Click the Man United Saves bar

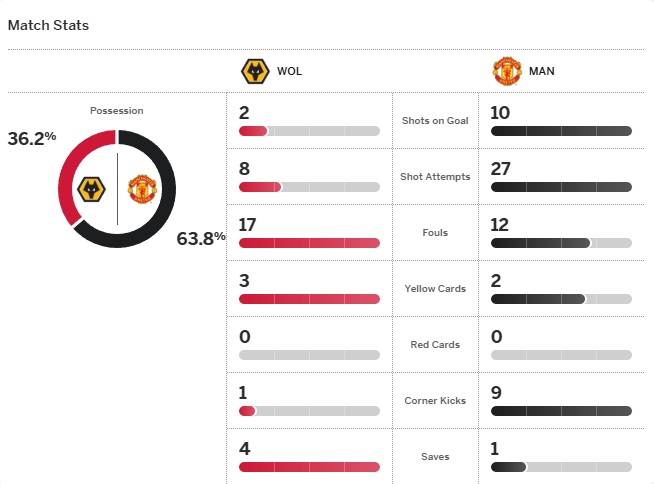click(x=561, y=467)
